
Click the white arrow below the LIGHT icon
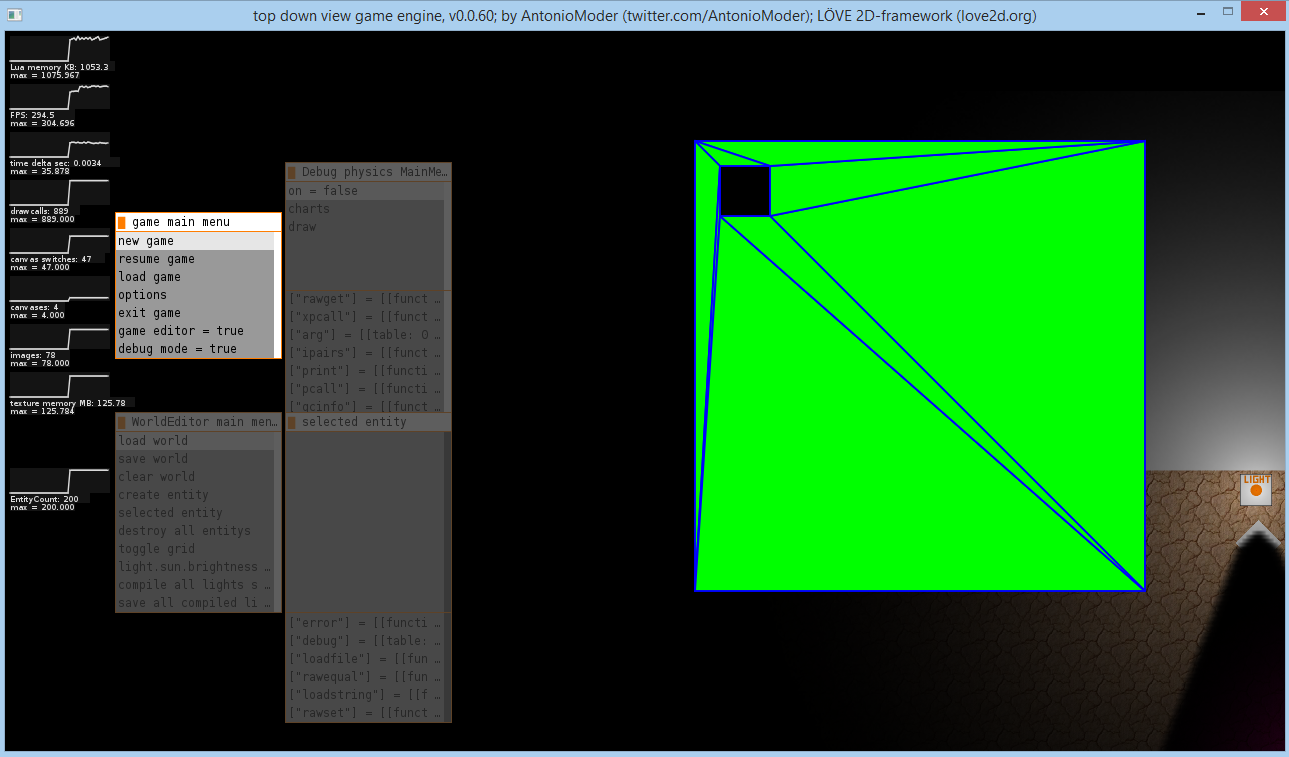point(1258,533)
